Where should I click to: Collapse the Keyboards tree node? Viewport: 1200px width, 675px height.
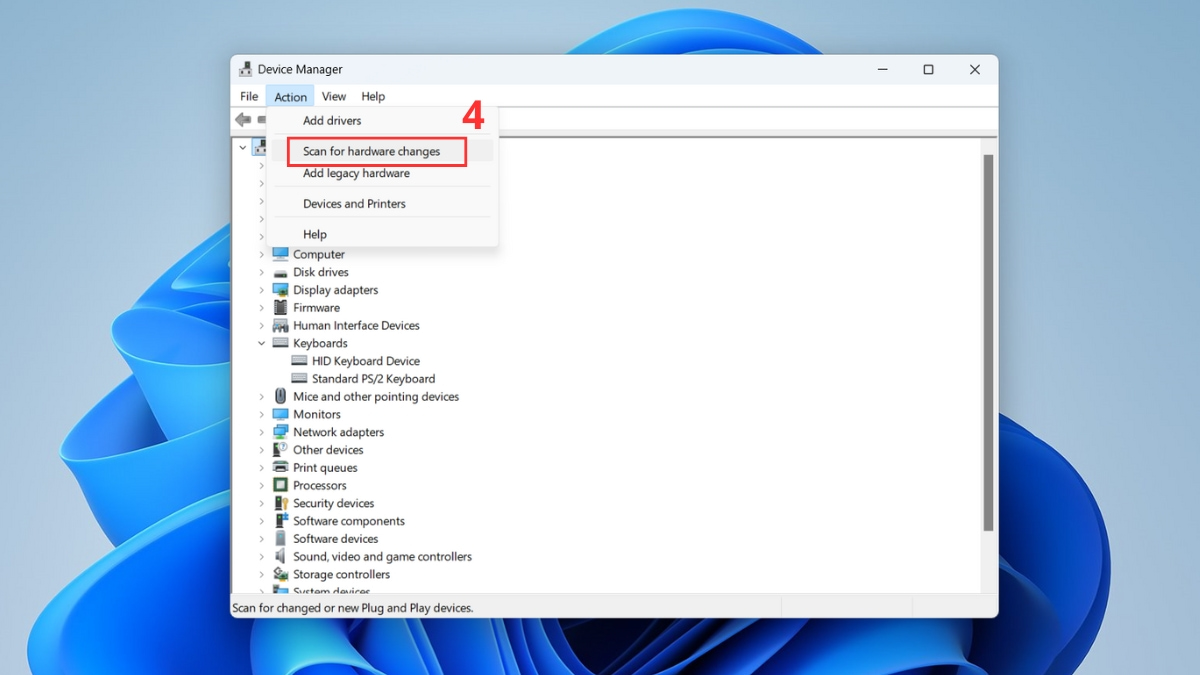coord(261,342)
